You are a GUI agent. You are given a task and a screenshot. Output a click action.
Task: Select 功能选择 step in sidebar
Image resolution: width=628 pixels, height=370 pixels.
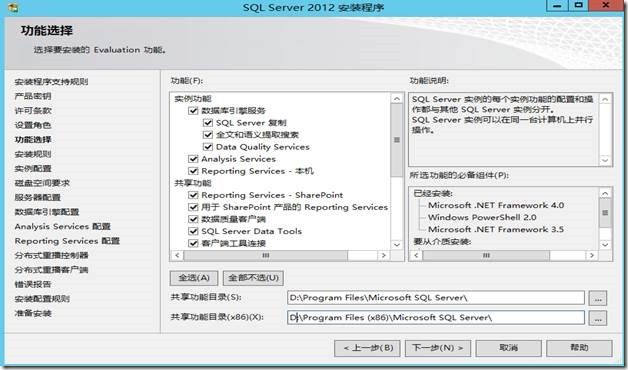click(33, 139)
